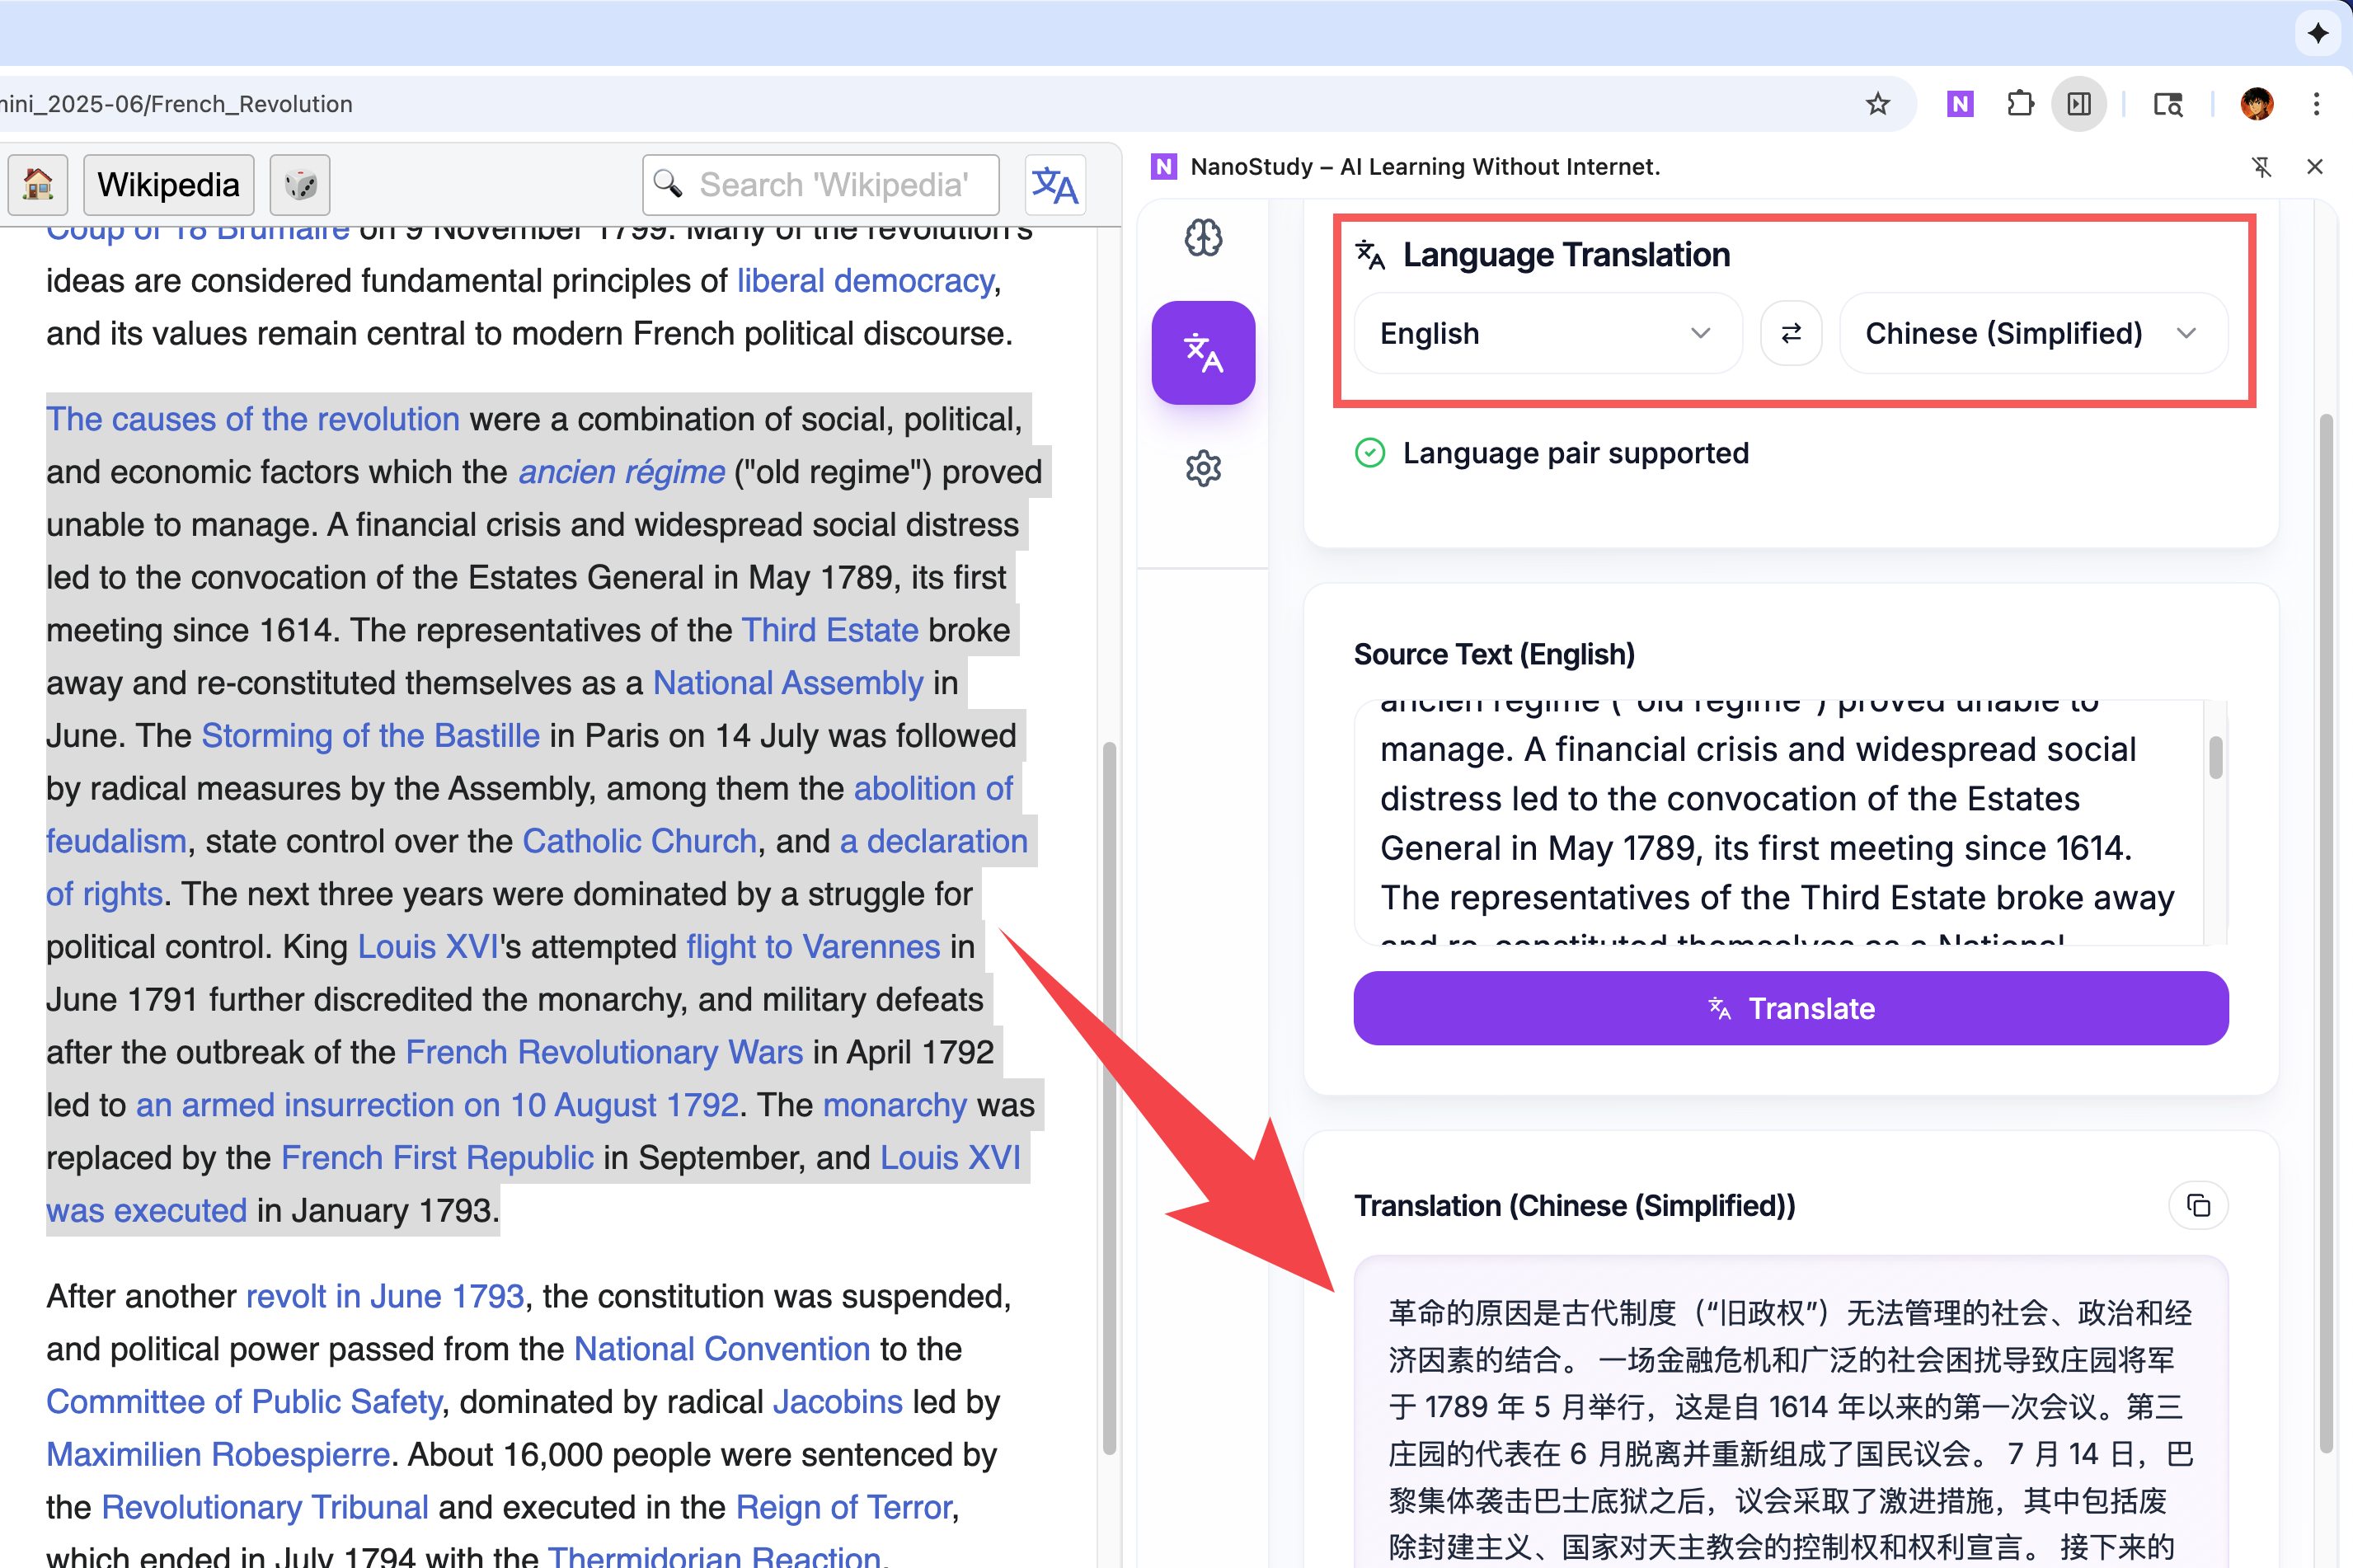Click the brain icon in NanoStudy sidebar
This screenshot has height=1568, width=2353.
pos(1203,238)
